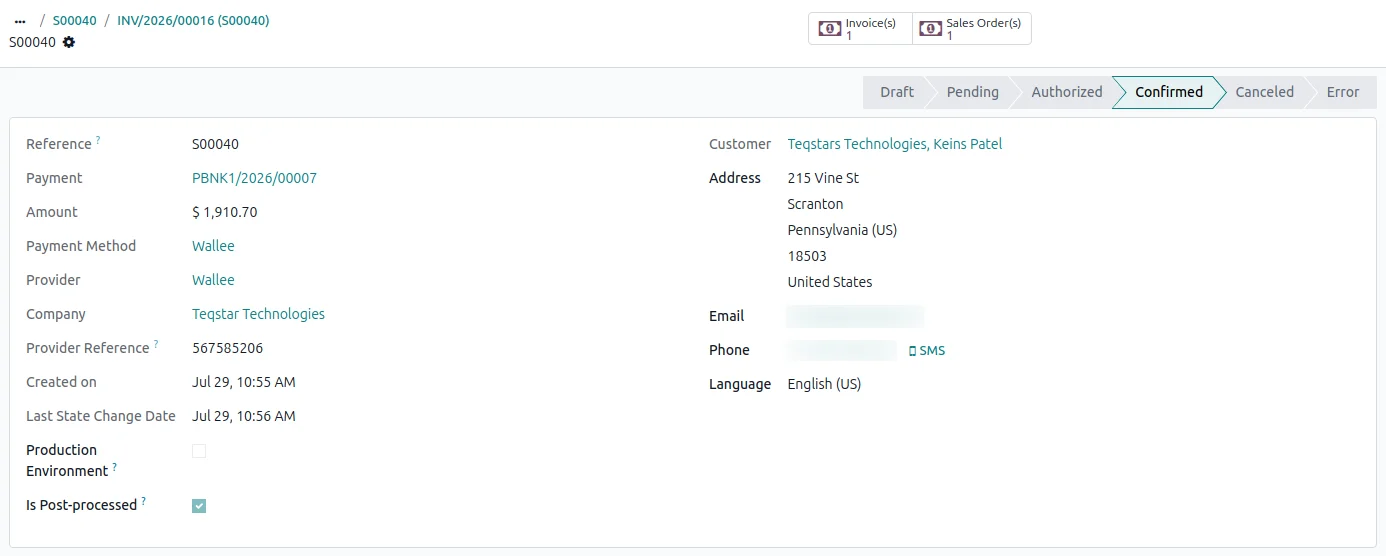Open the Reference field help tooltip
Viewport: 1386px width, 556px height.
(98, 141)
